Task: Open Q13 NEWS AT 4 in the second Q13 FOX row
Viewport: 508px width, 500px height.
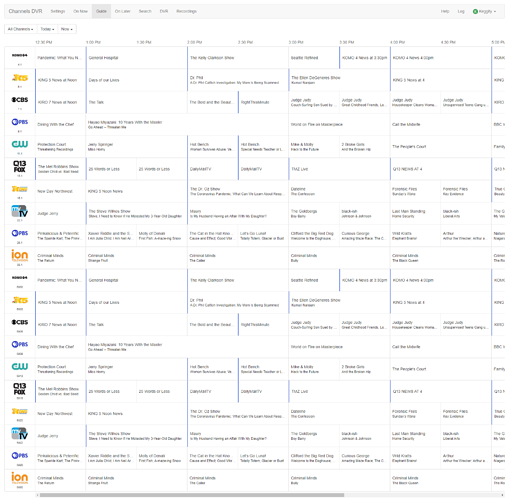Action: (441, 391)
